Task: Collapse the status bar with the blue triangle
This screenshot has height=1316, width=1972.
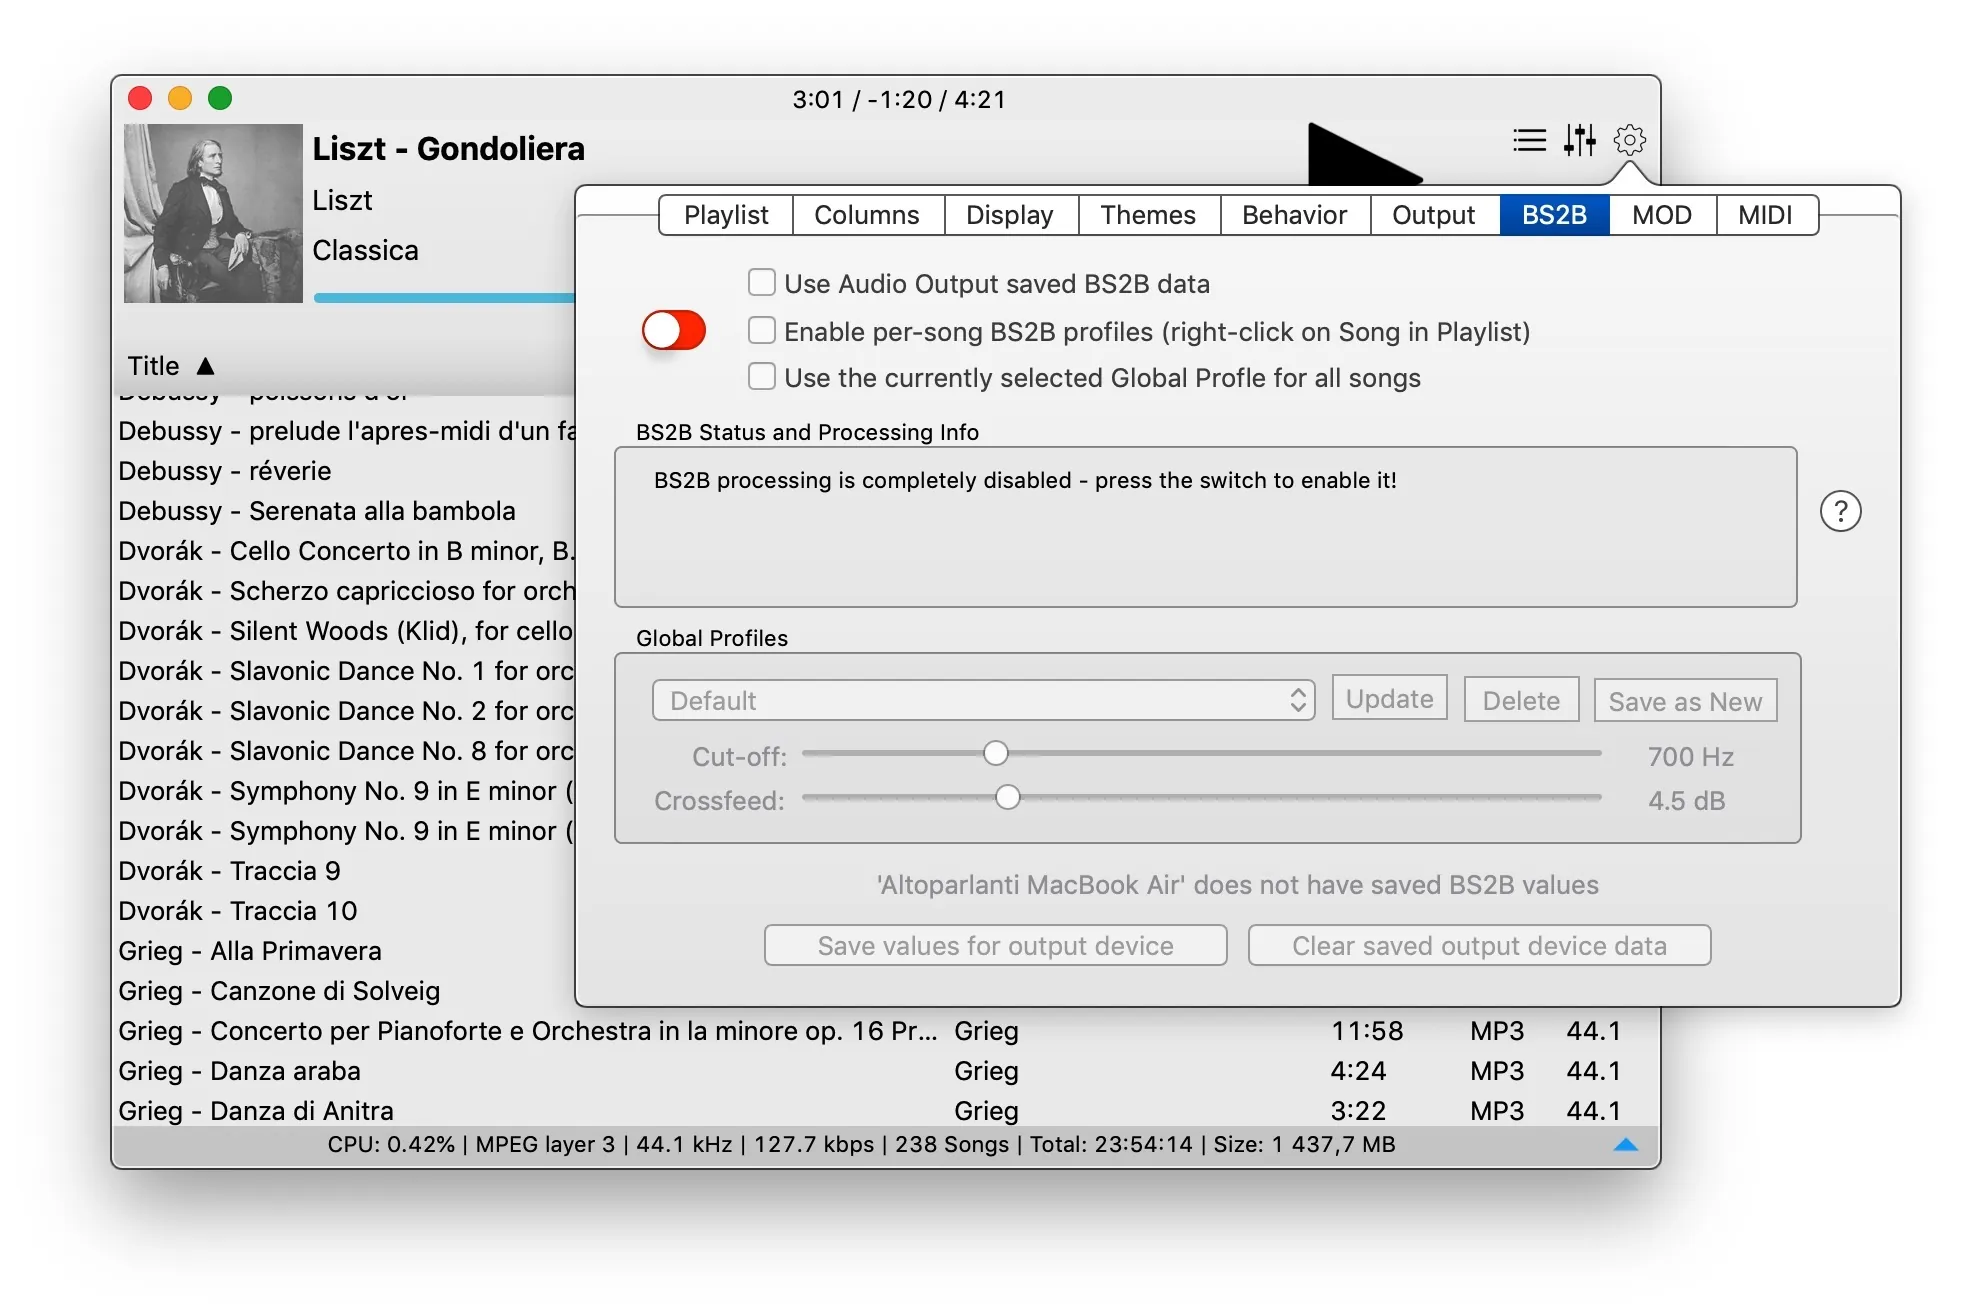Action: pos(1625,1144)
